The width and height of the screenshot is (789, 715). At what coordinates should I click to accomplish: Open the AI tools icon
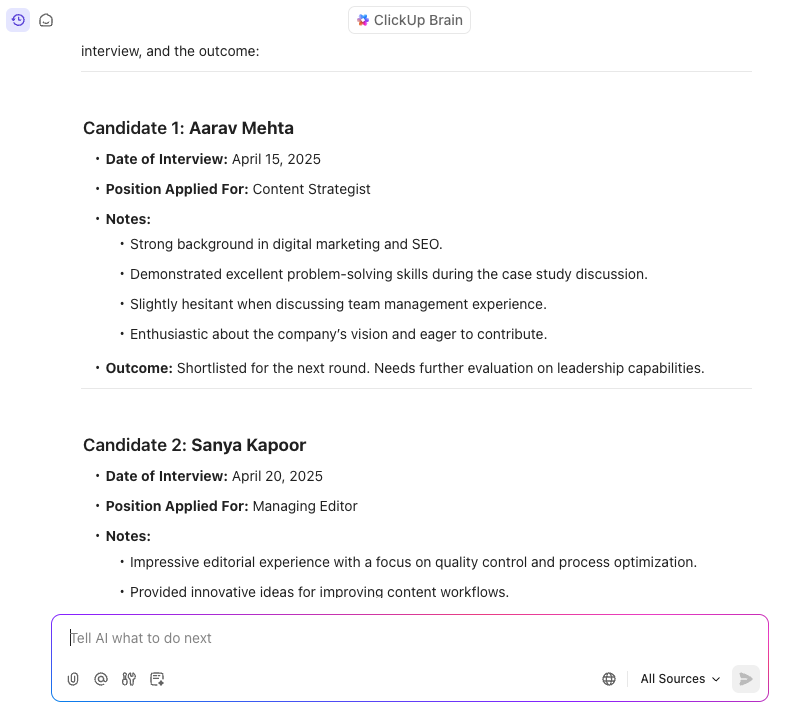click(x=129, y=679)
